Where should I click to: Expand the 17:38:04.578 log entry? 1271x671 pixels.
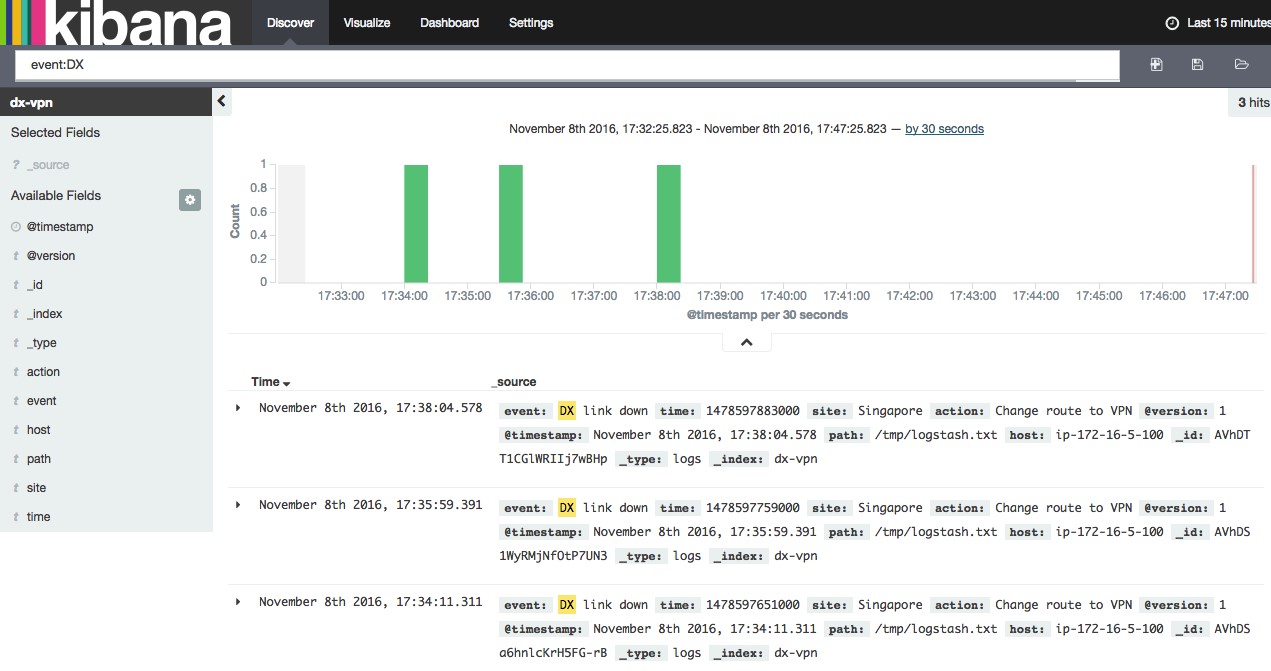pyautogui.click(x=238, y=408)
